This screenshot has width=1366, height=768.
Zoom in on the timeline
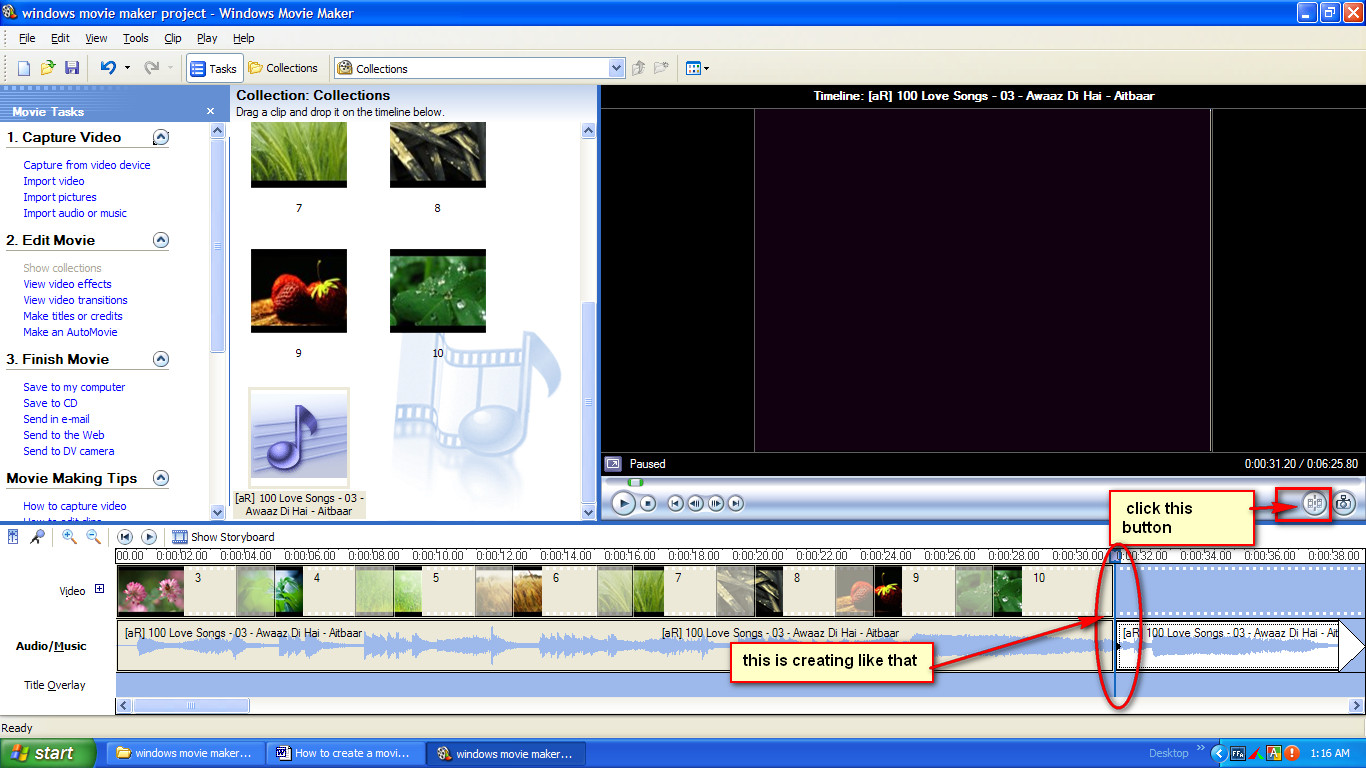click(x=69, y=537)
